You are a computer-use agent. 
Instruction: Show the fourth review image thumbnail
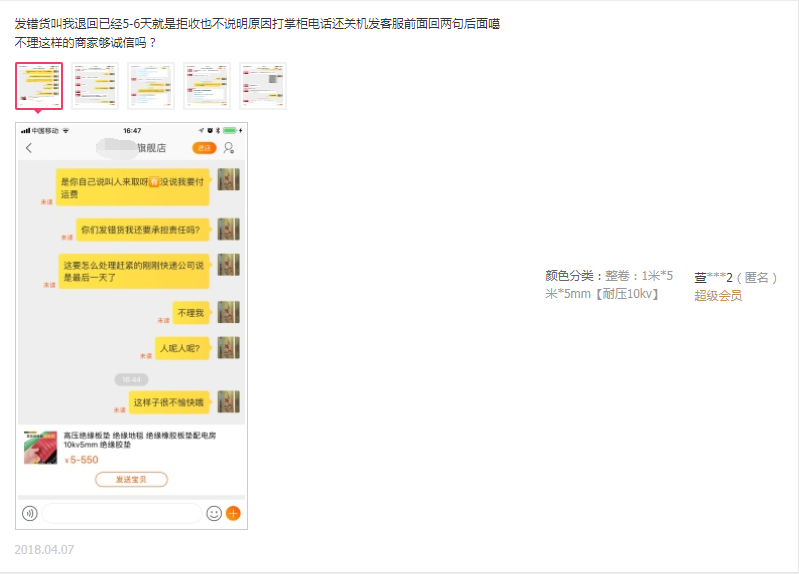207,86
